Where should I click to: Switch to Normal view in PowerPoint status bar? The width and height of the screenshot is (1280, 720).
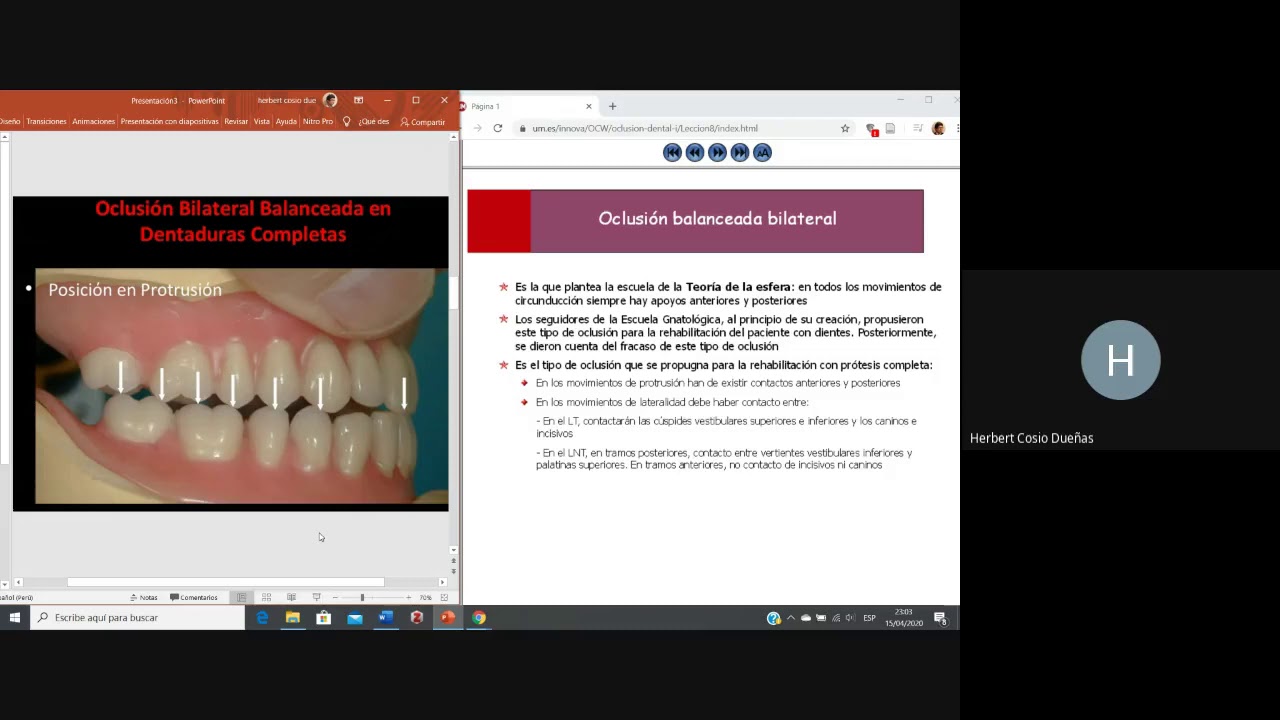coord(241,597)
